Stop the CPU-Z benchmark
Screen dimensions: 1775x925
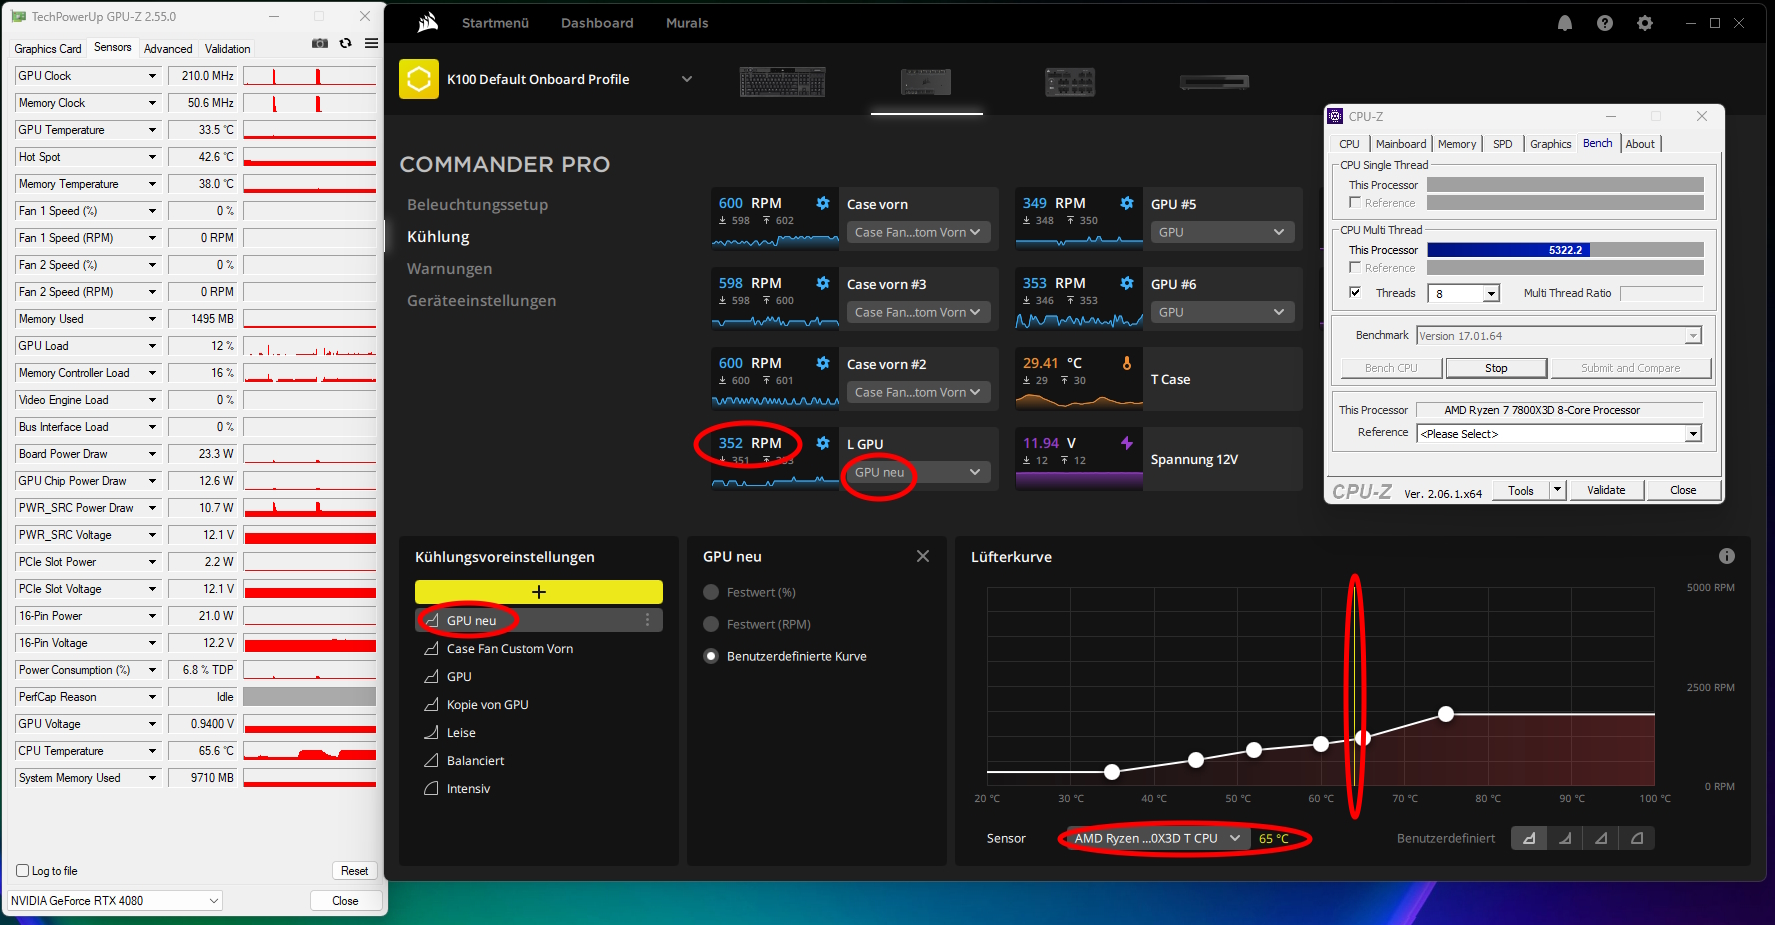[1496, 368]
